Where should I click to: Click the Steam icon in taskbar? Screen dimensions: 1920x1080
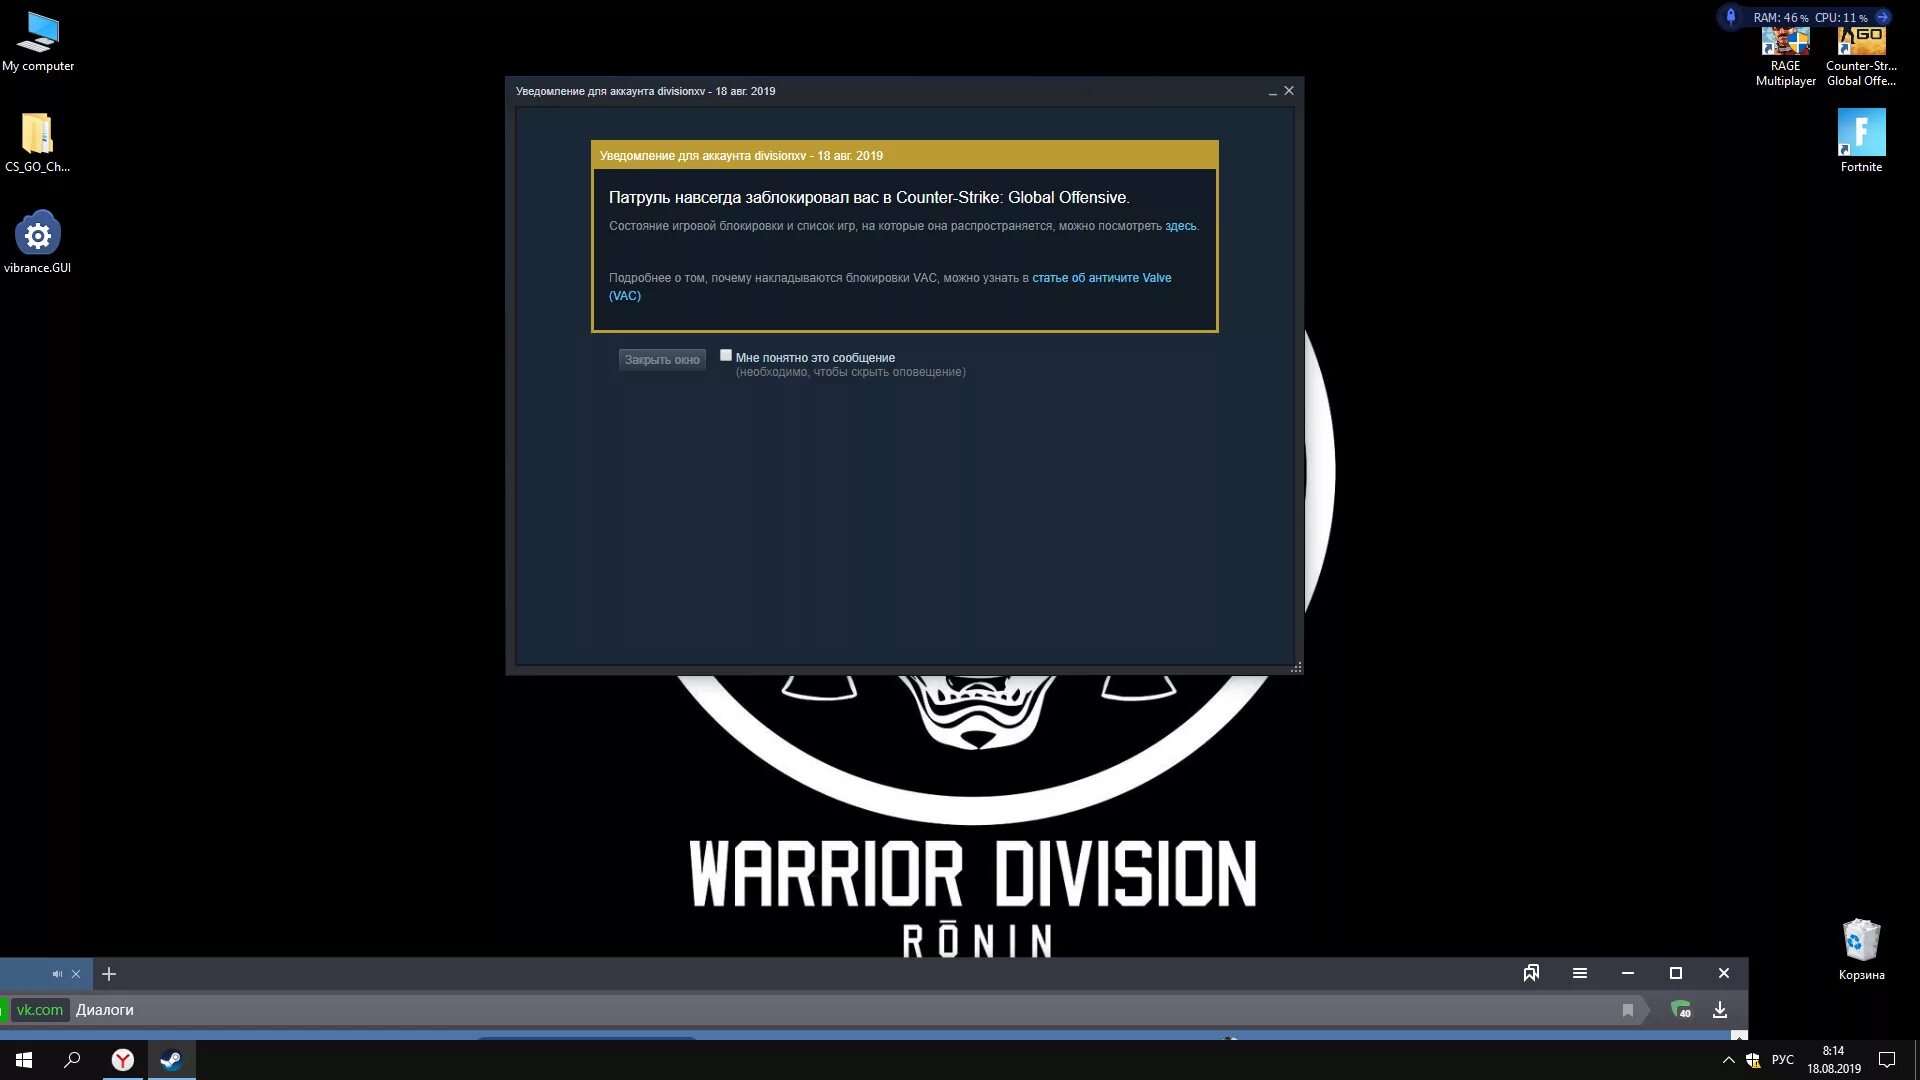point(170,1059)
